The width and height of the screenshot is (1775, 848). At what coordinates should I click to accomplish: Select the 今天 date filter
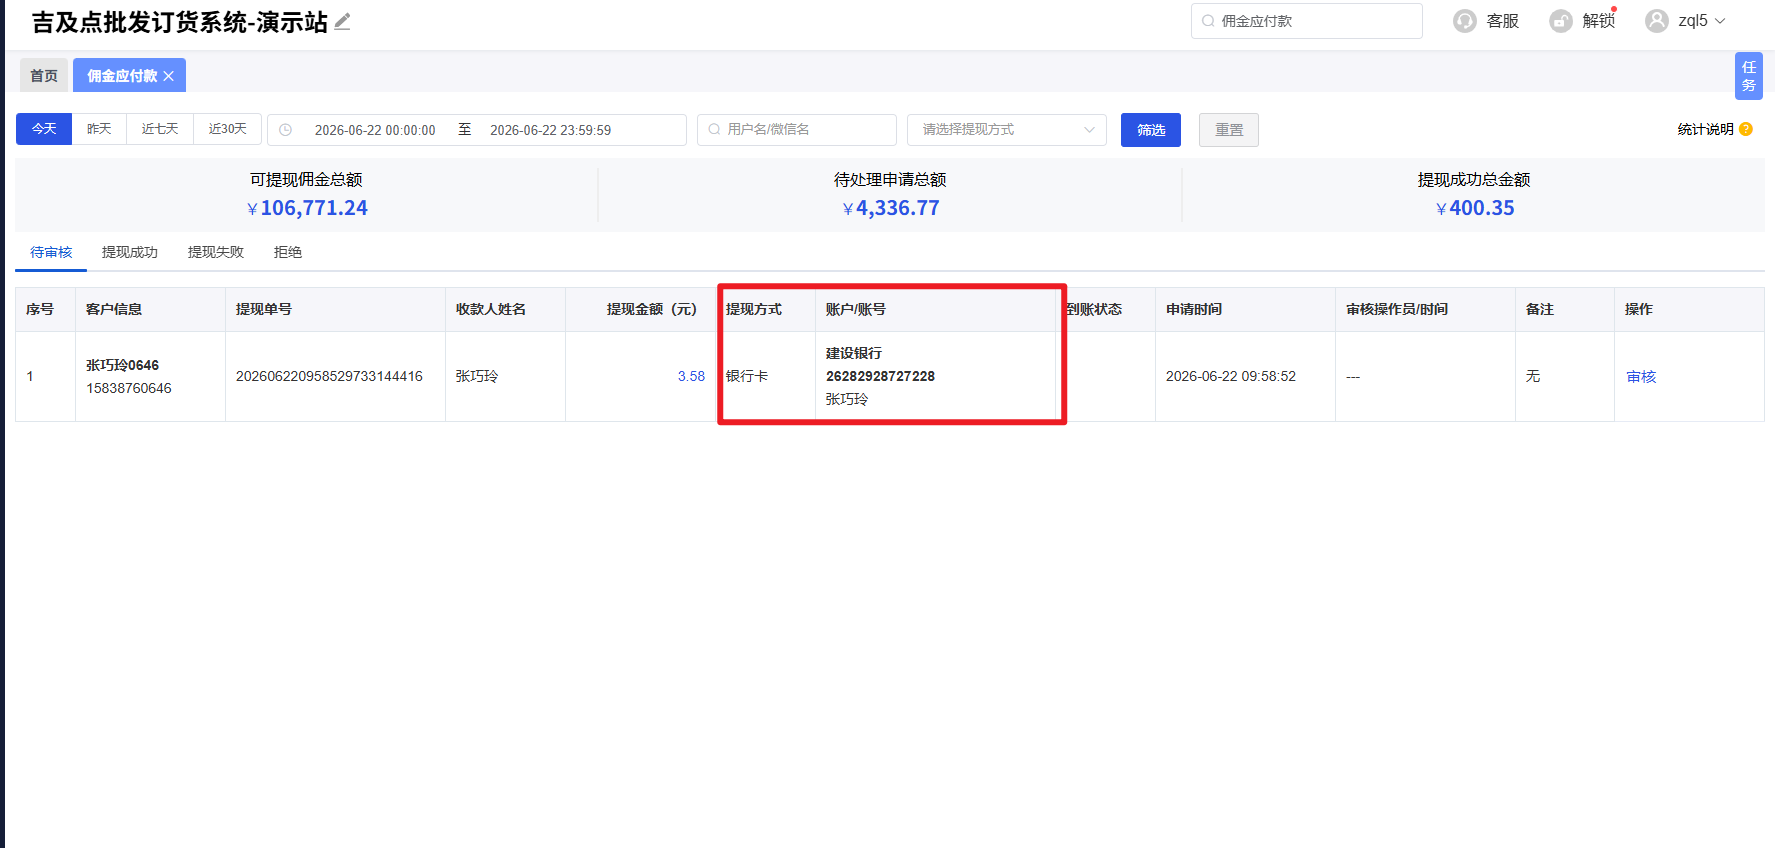[44, 129]
